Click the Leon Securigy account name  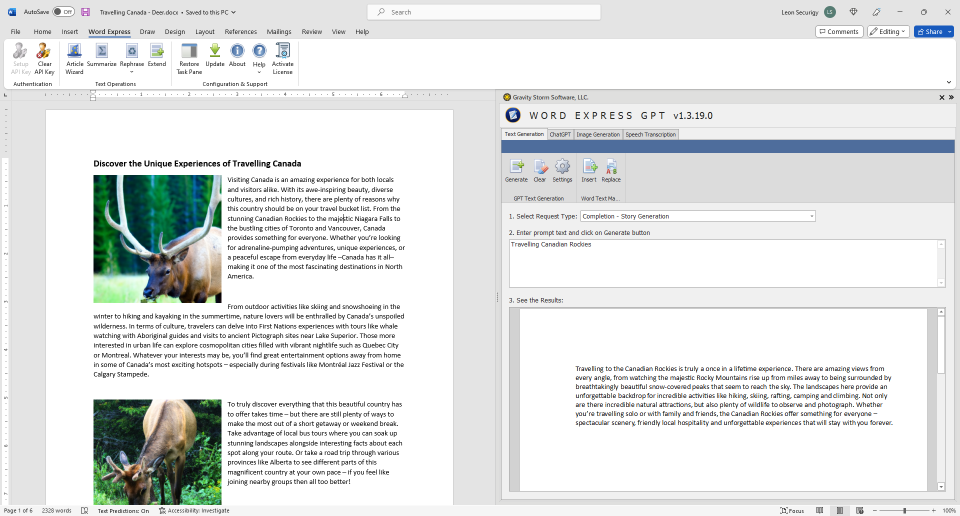click(x=800, y=12)
